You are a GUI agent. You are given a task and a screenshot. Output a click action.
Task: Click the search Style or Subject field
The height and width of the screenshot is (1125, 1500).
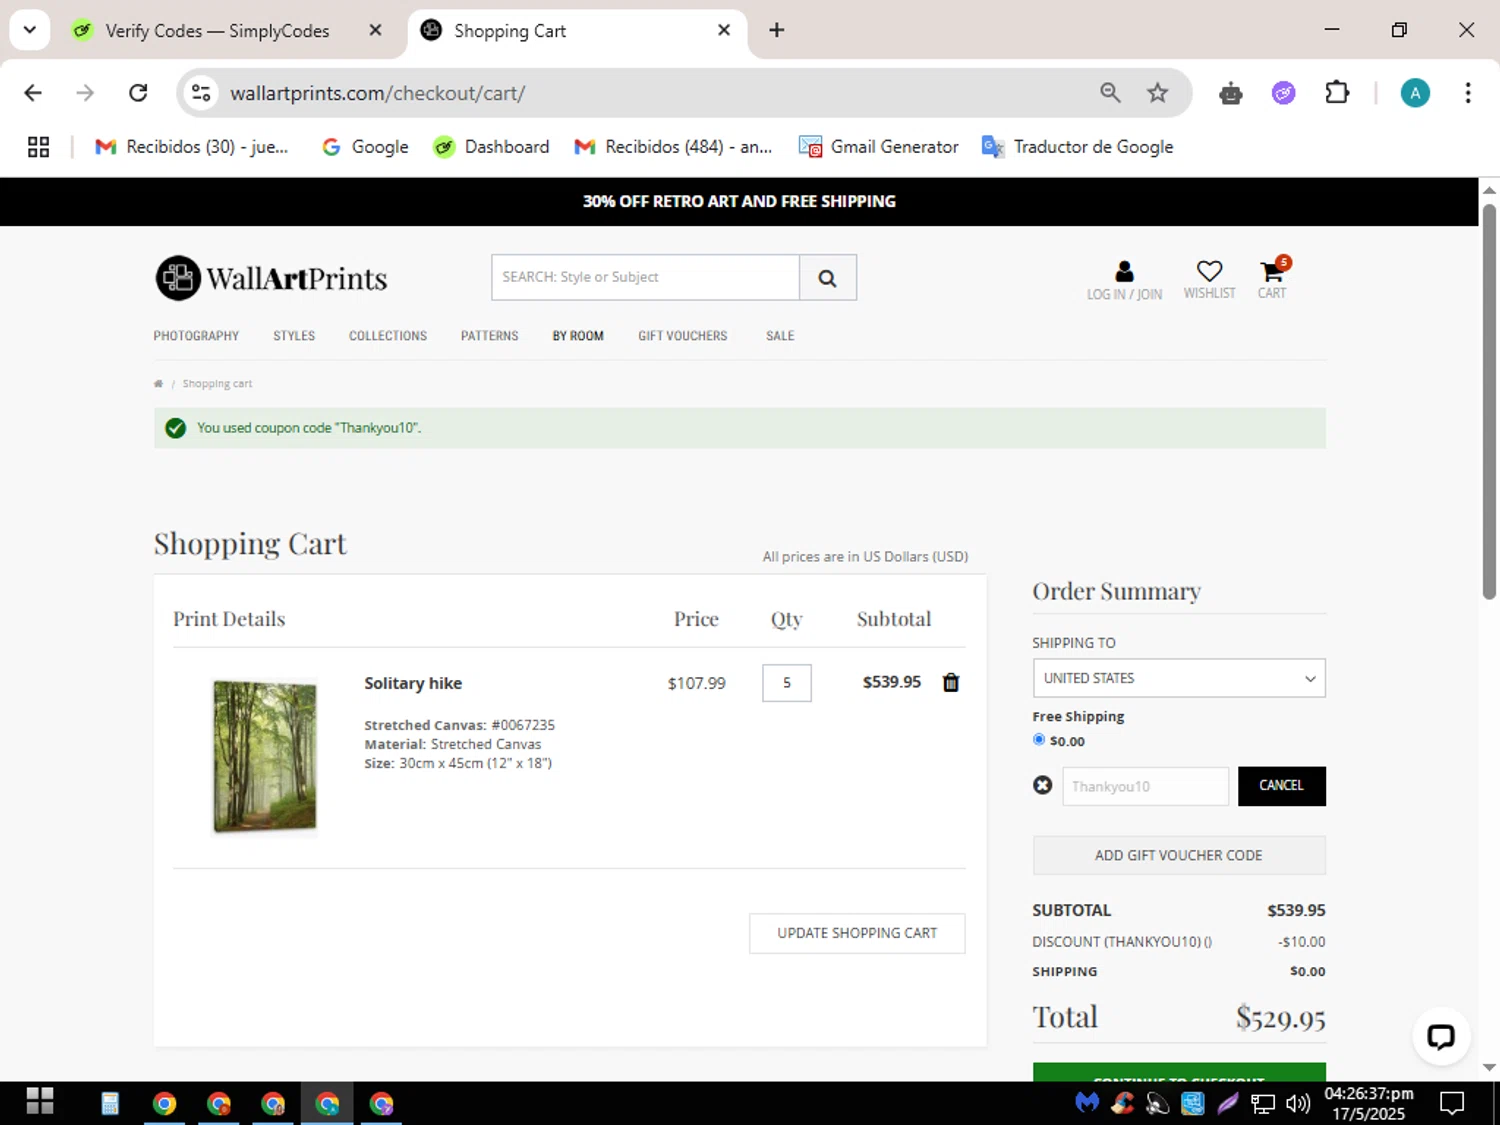click(645, 277)
